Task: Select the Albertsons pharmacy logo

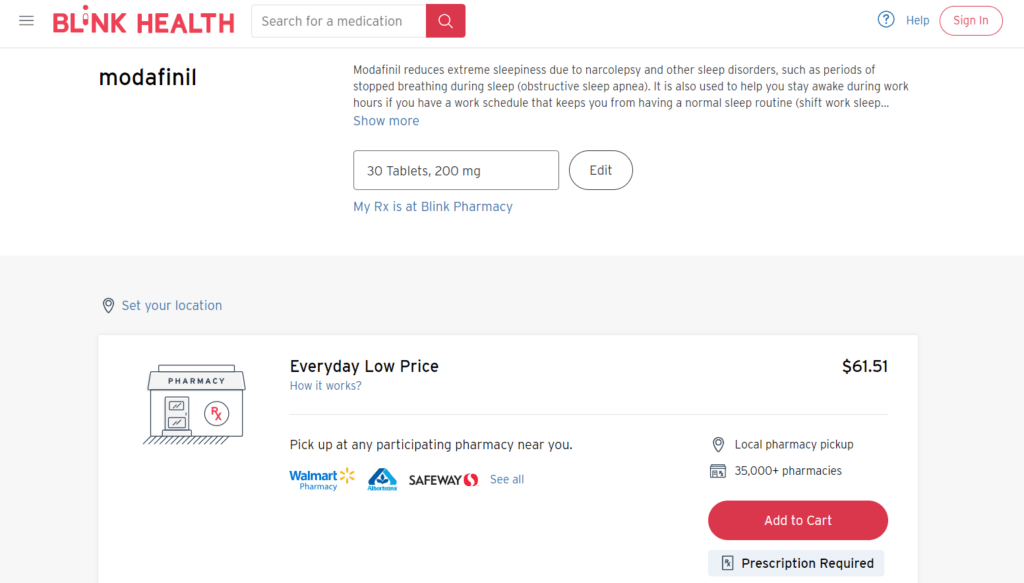Action: coord(381,479)
